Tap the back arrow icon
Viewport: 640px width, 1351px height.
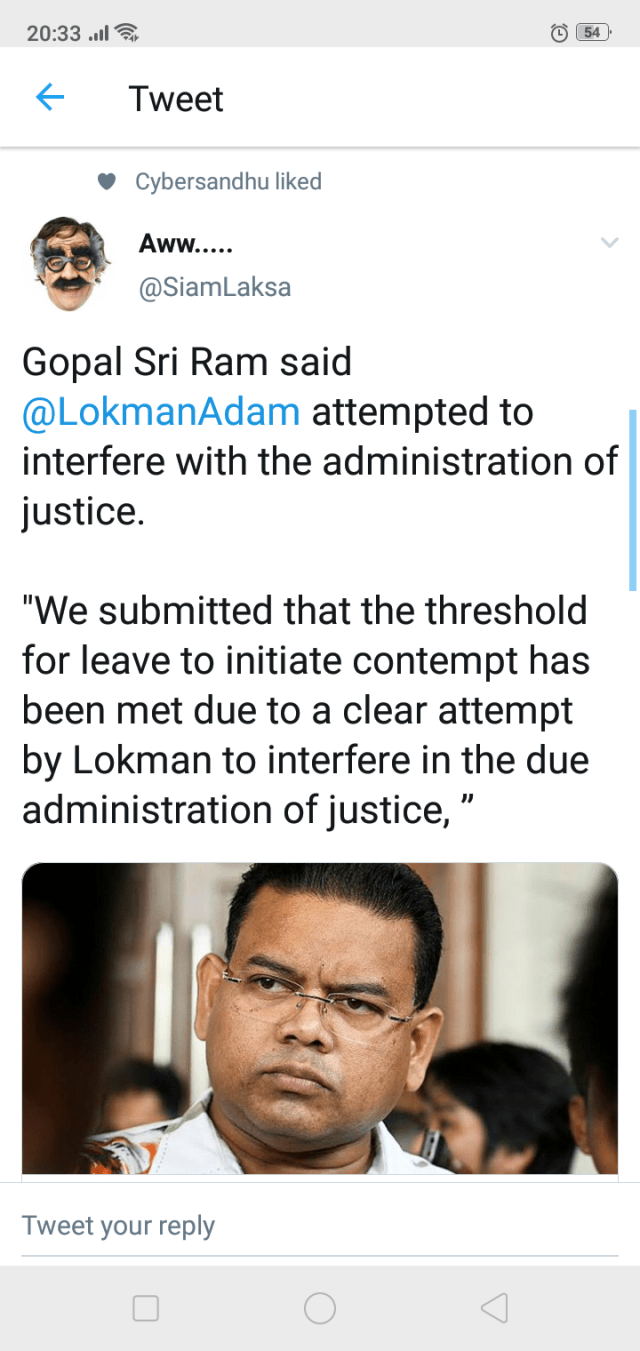50,98
